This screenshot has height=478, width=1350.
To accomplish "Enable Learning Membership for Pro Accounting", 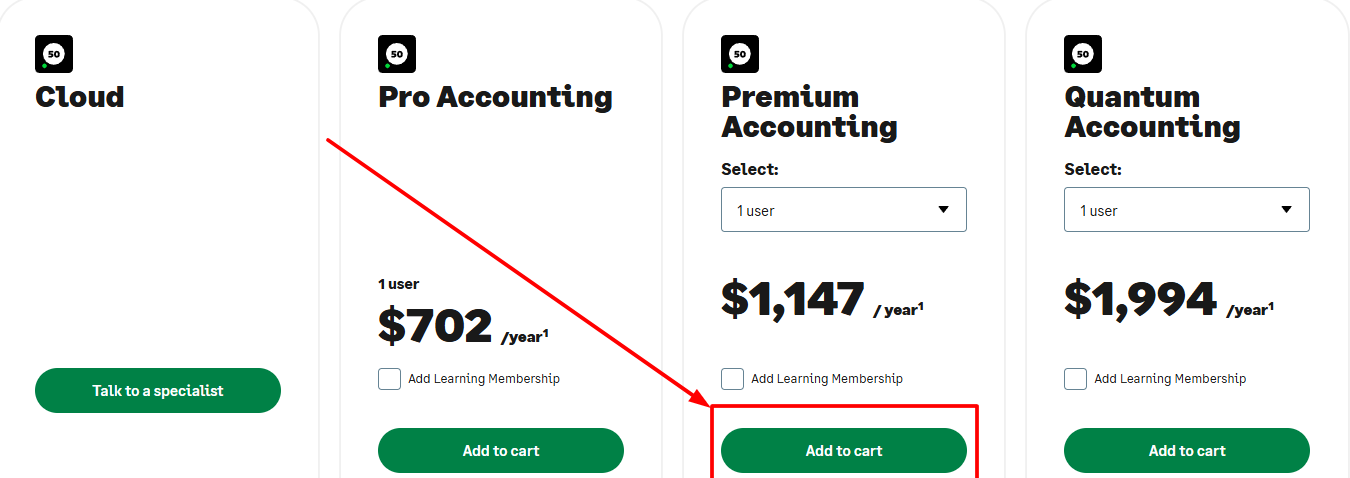I will (x=390, y=379).
